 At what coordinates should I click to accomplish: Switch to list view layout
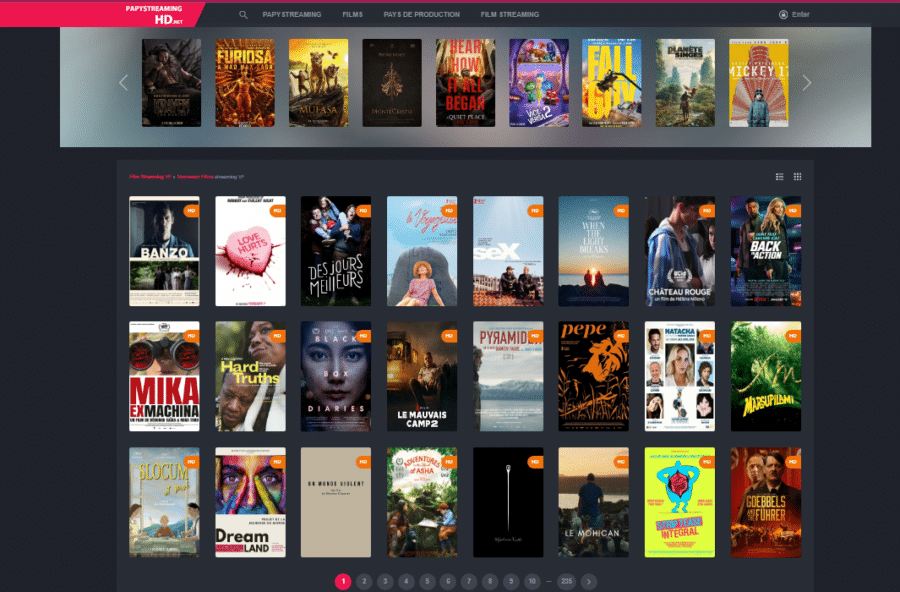tap(779, 177)
